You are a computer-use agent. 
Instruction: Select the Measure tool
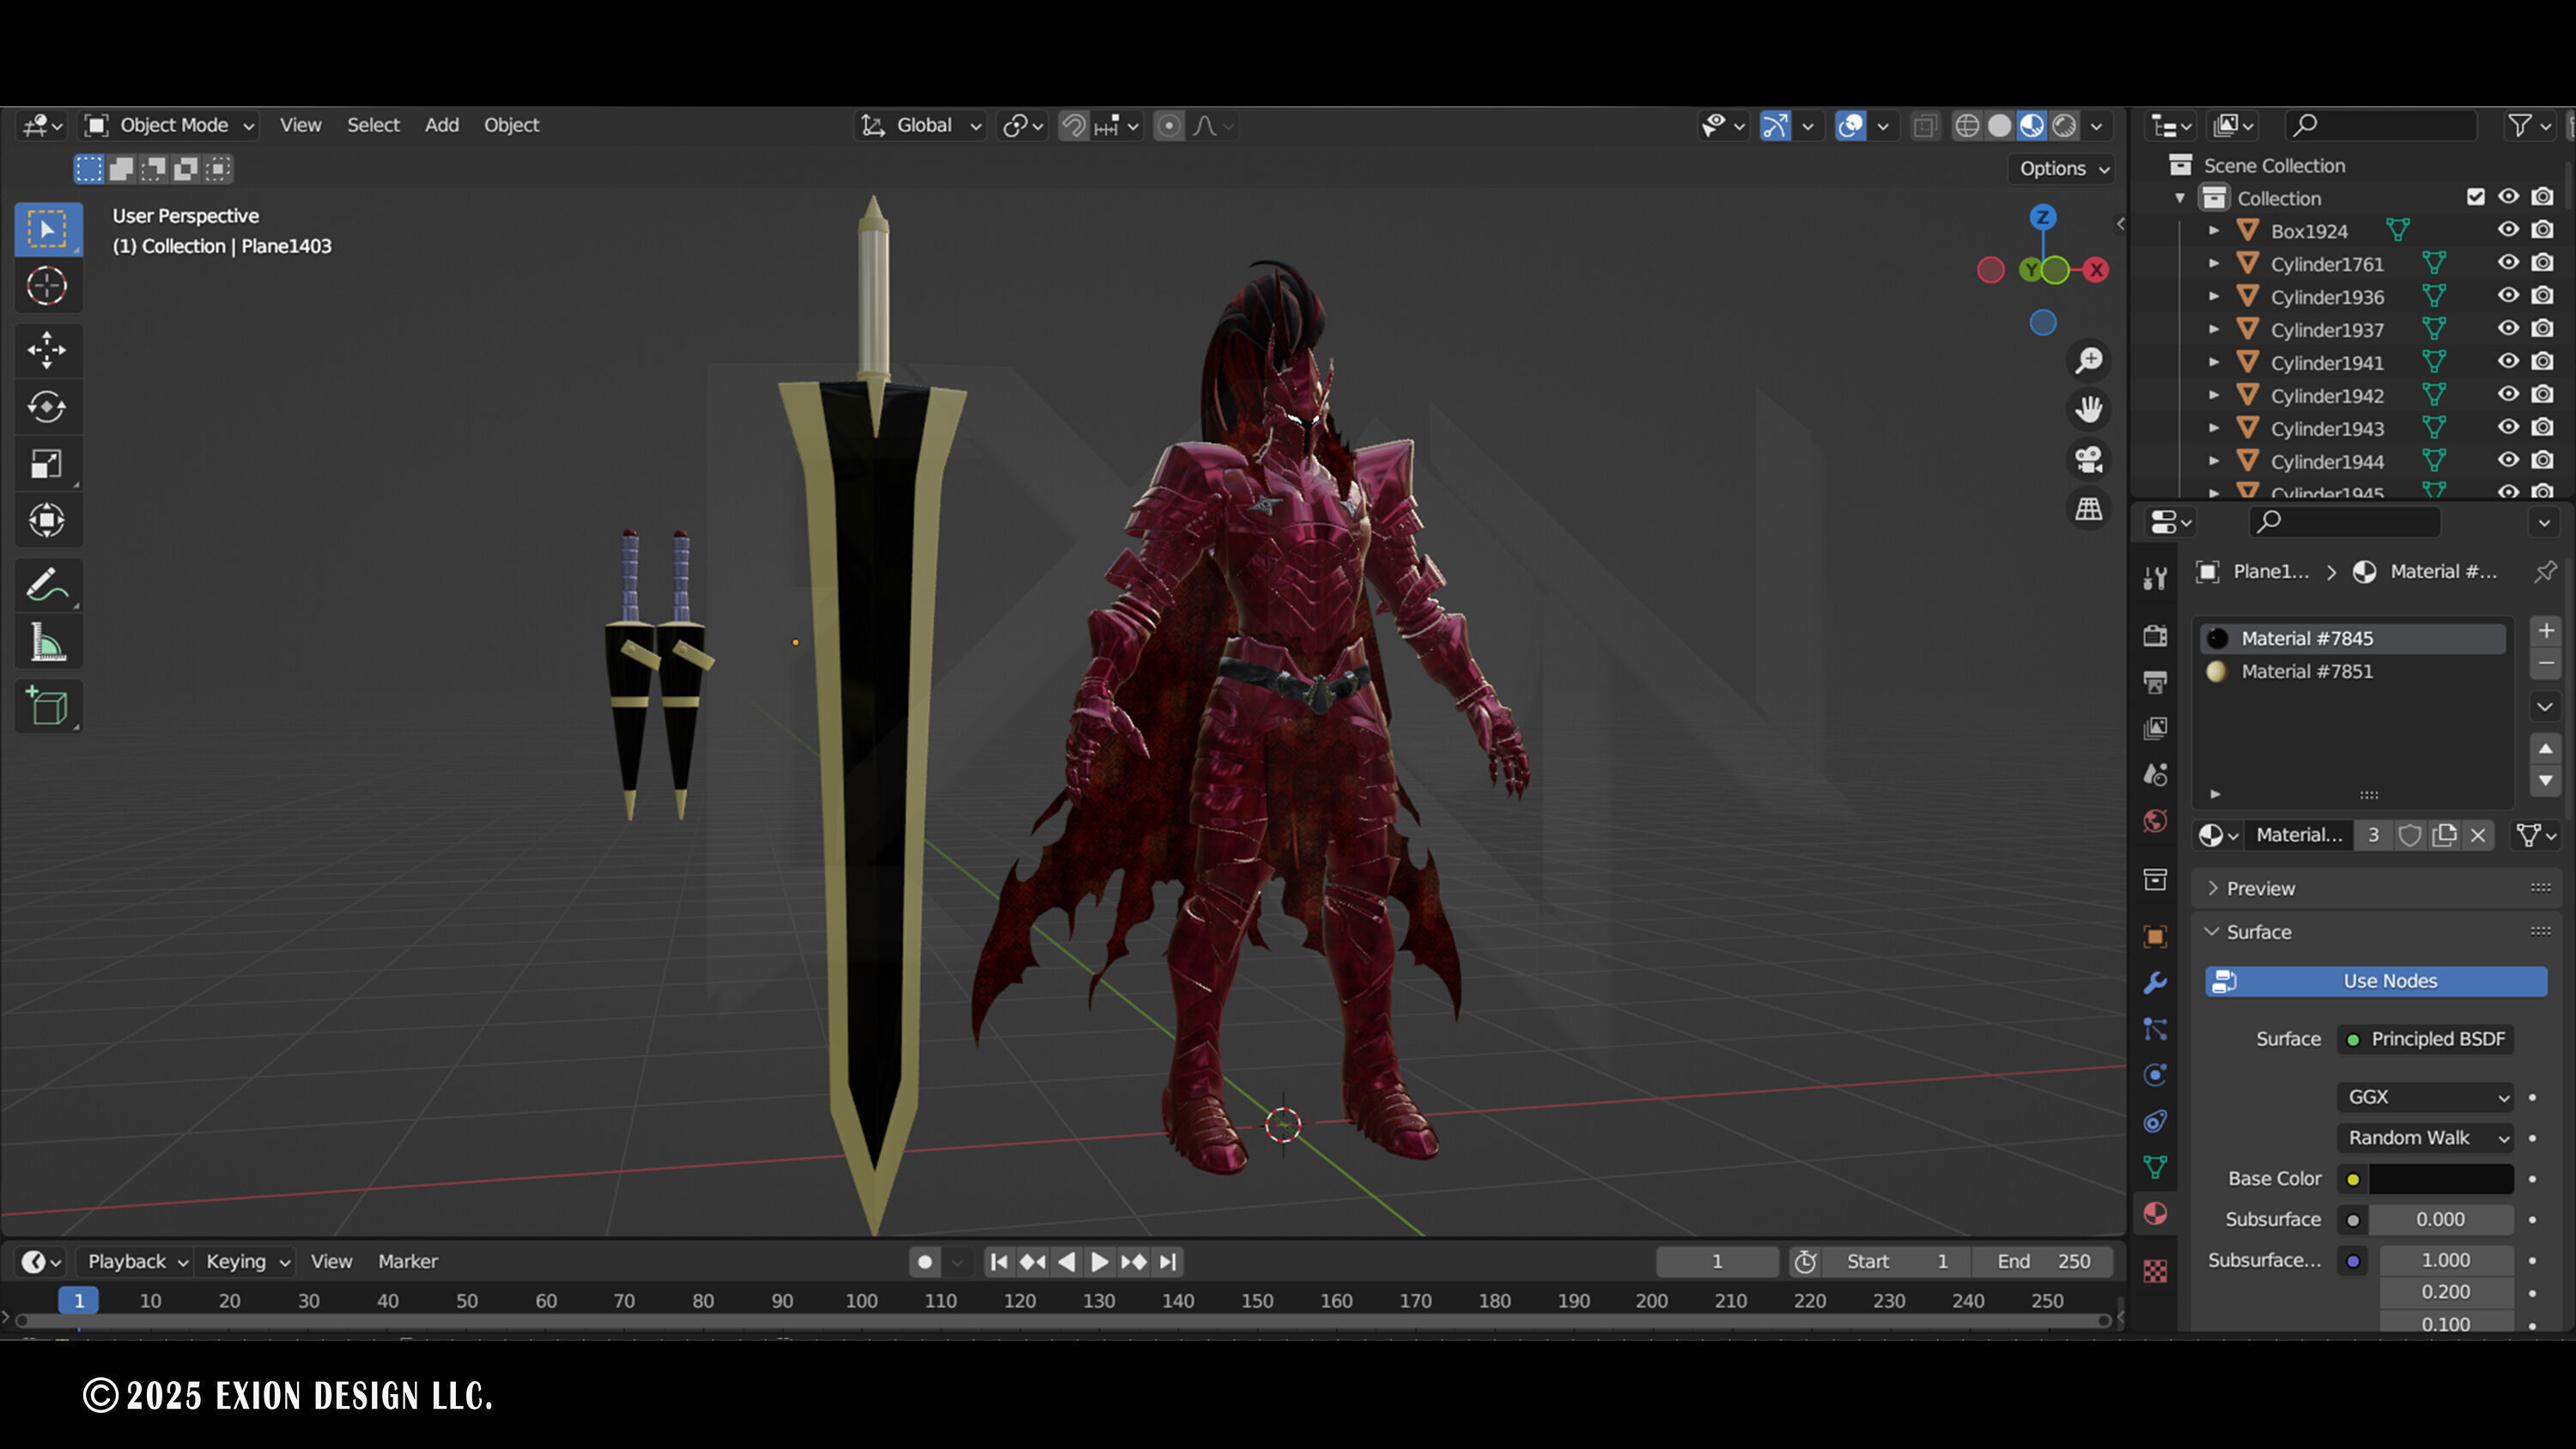click(x=47, y=643)
